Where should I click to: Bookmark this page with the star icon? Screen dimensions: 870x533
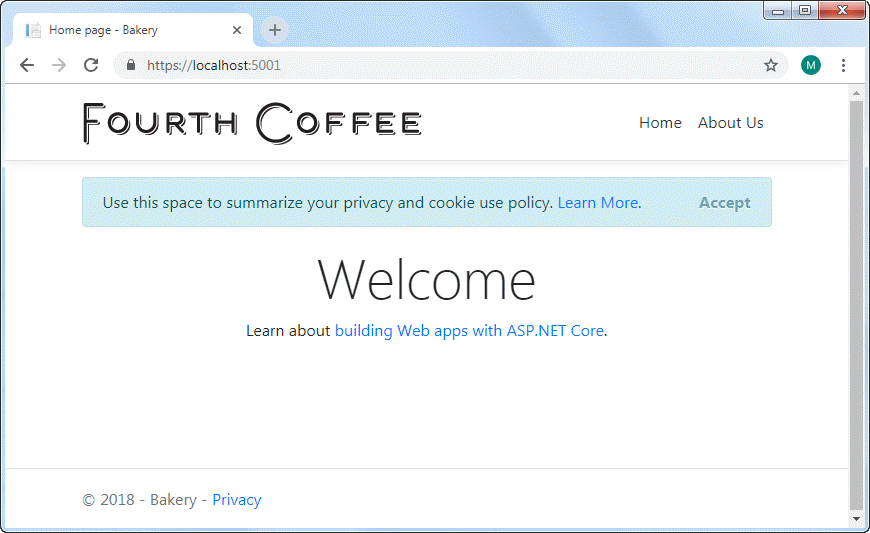(771, 65)
